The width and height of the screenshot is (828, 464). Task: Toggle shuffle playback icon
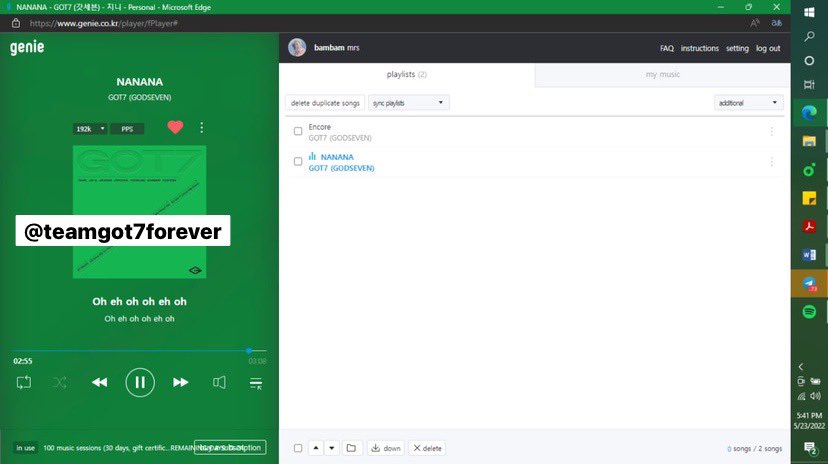click(x=60, y=382)
